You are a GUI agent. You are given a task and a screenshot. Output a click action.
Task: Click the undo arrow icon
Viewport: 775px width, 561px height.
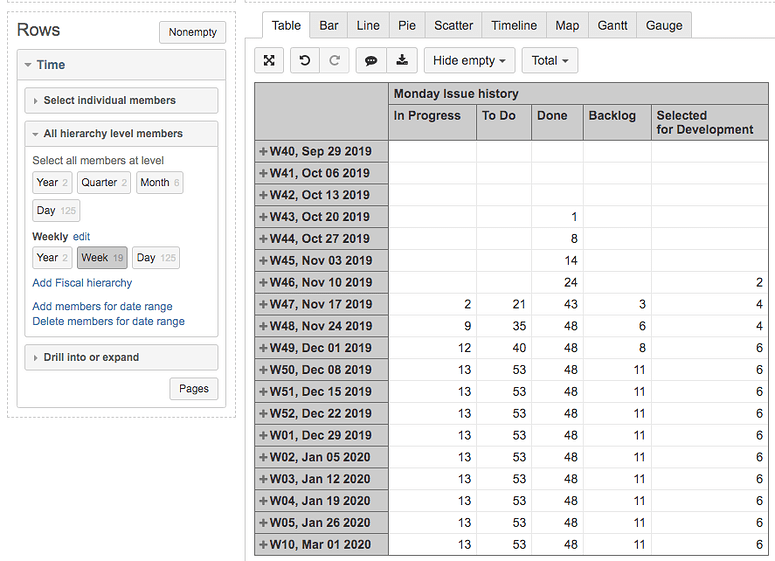304,61
